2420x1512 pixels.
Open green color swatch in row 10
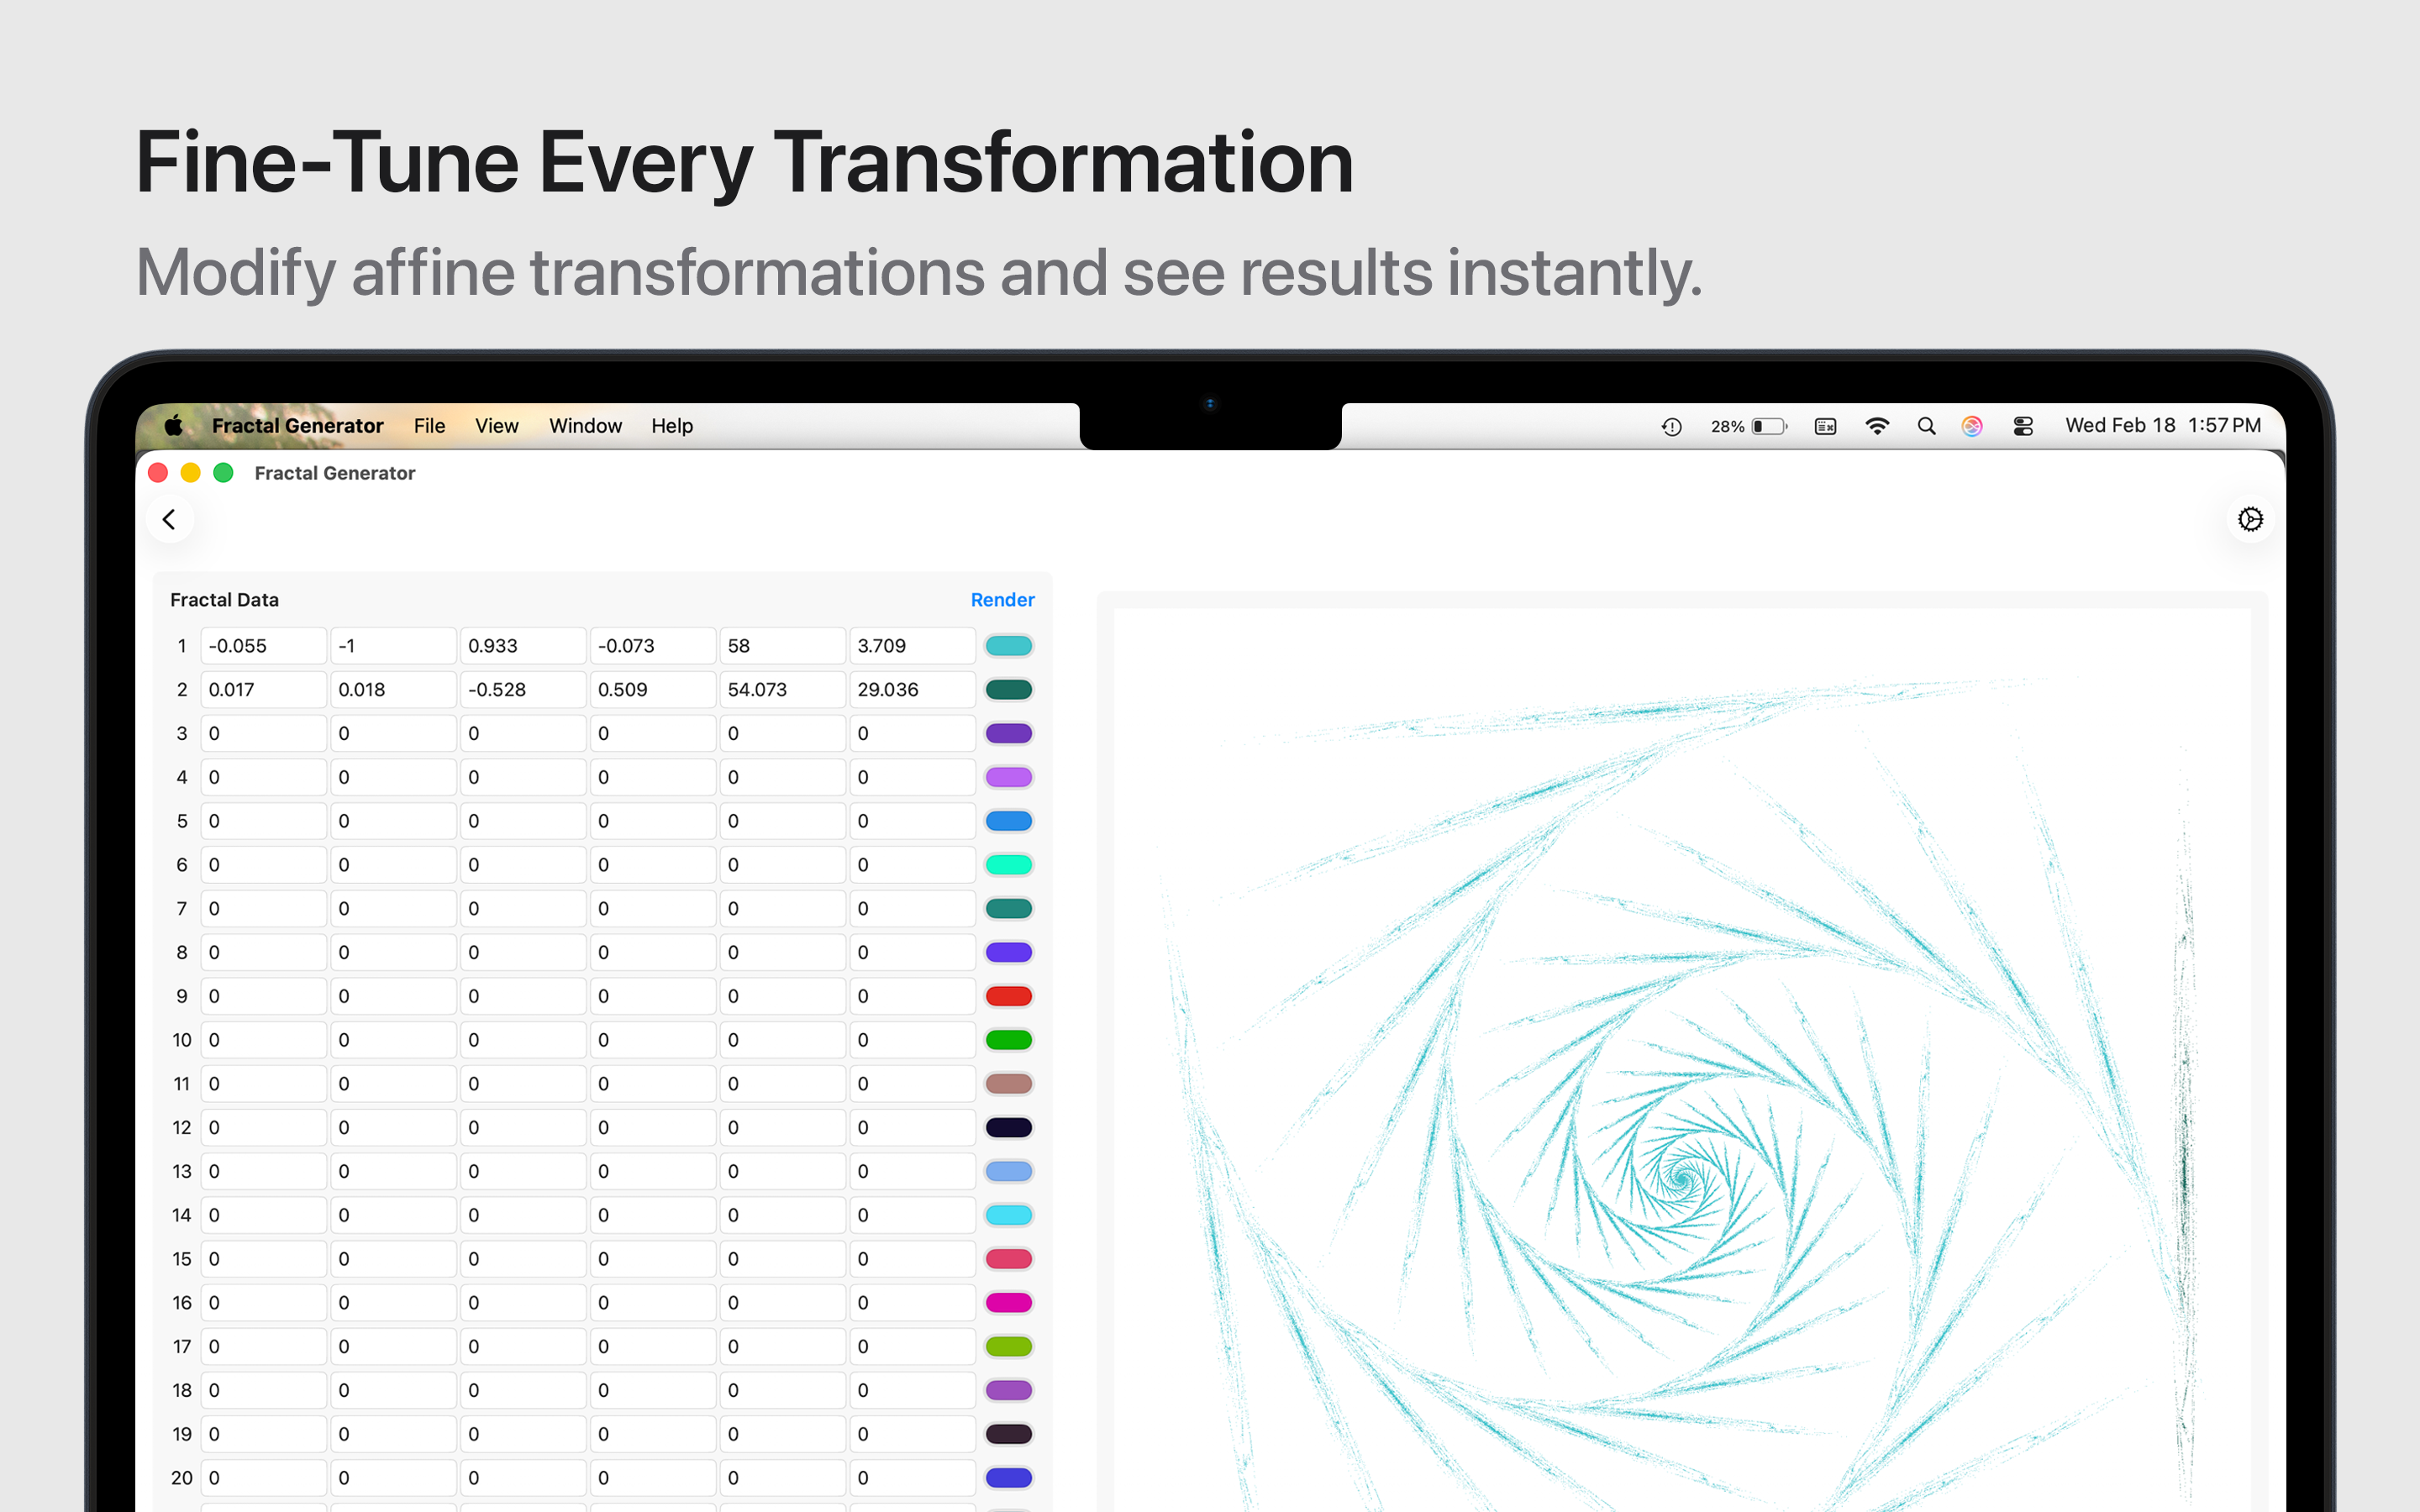[1008, 1040]
